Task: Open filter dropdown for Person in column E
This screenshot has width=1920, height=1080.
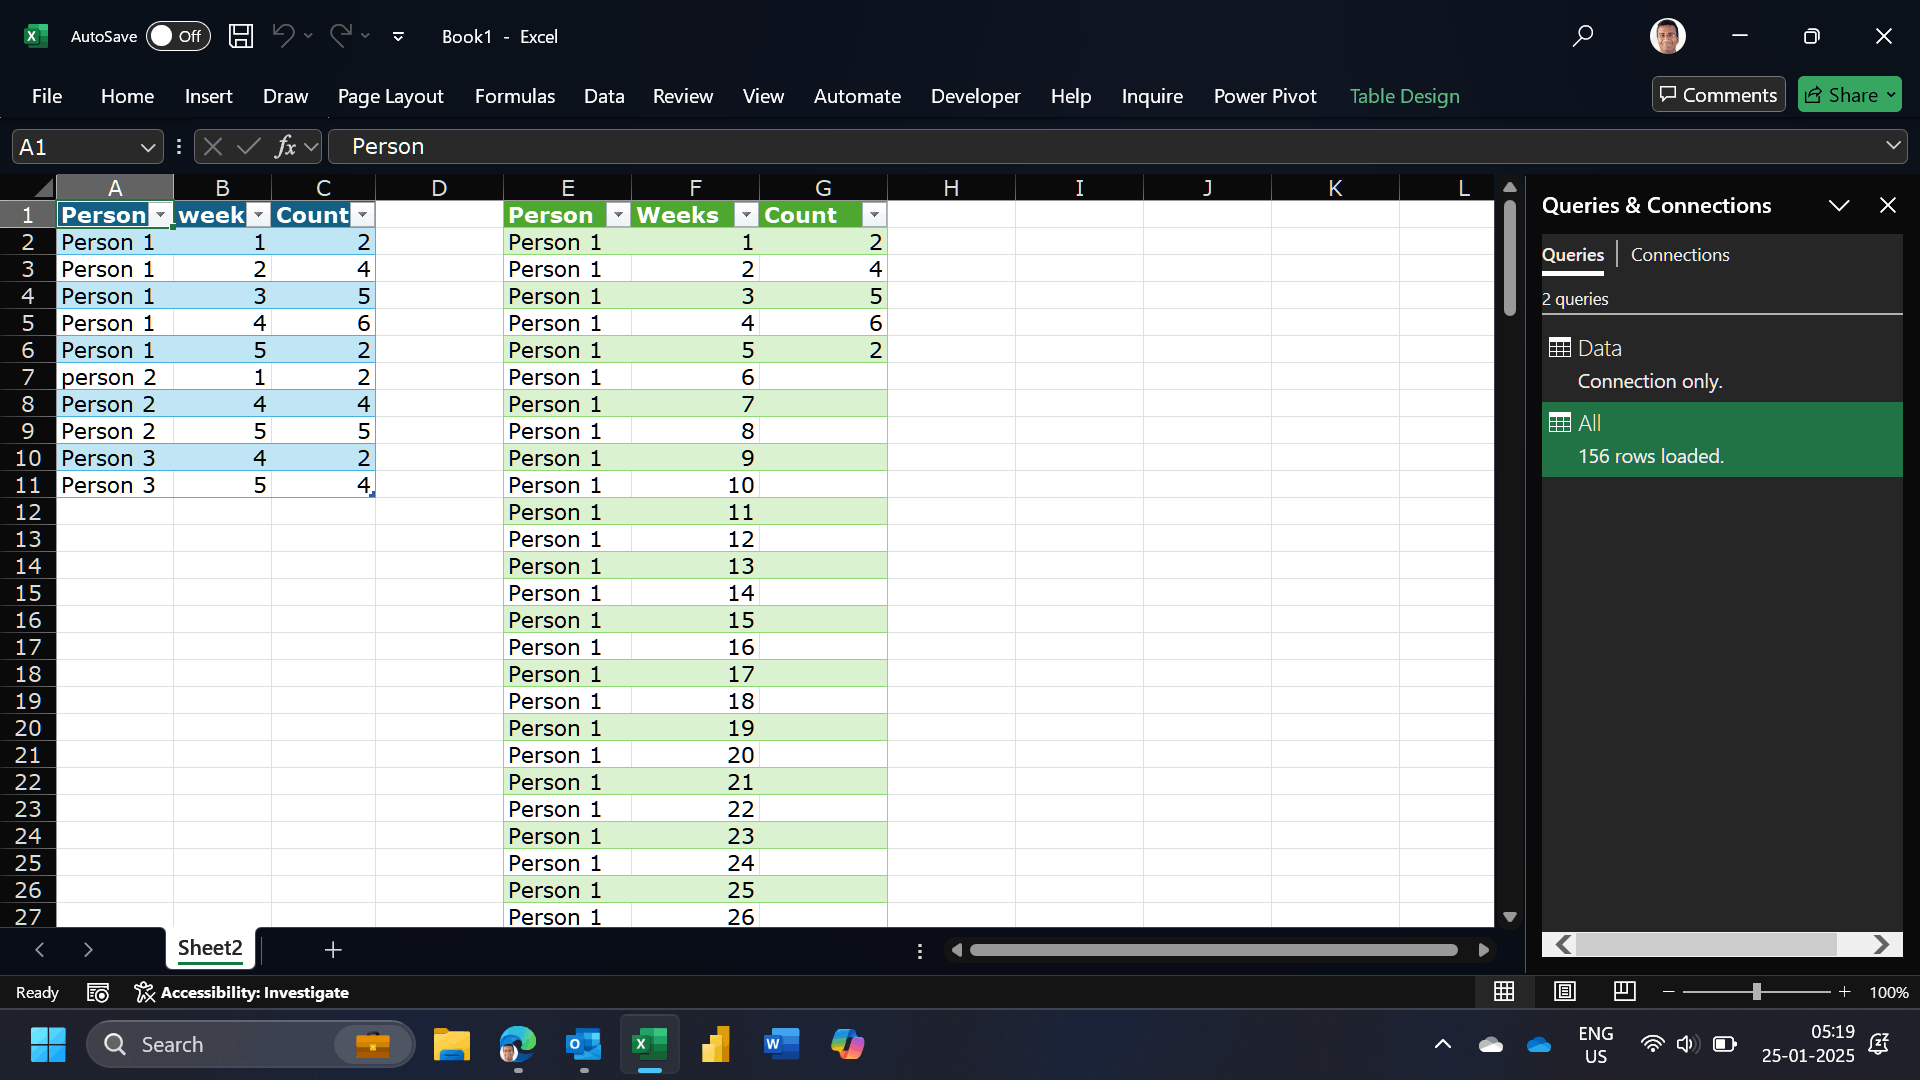Action: (x=618, y=215)
